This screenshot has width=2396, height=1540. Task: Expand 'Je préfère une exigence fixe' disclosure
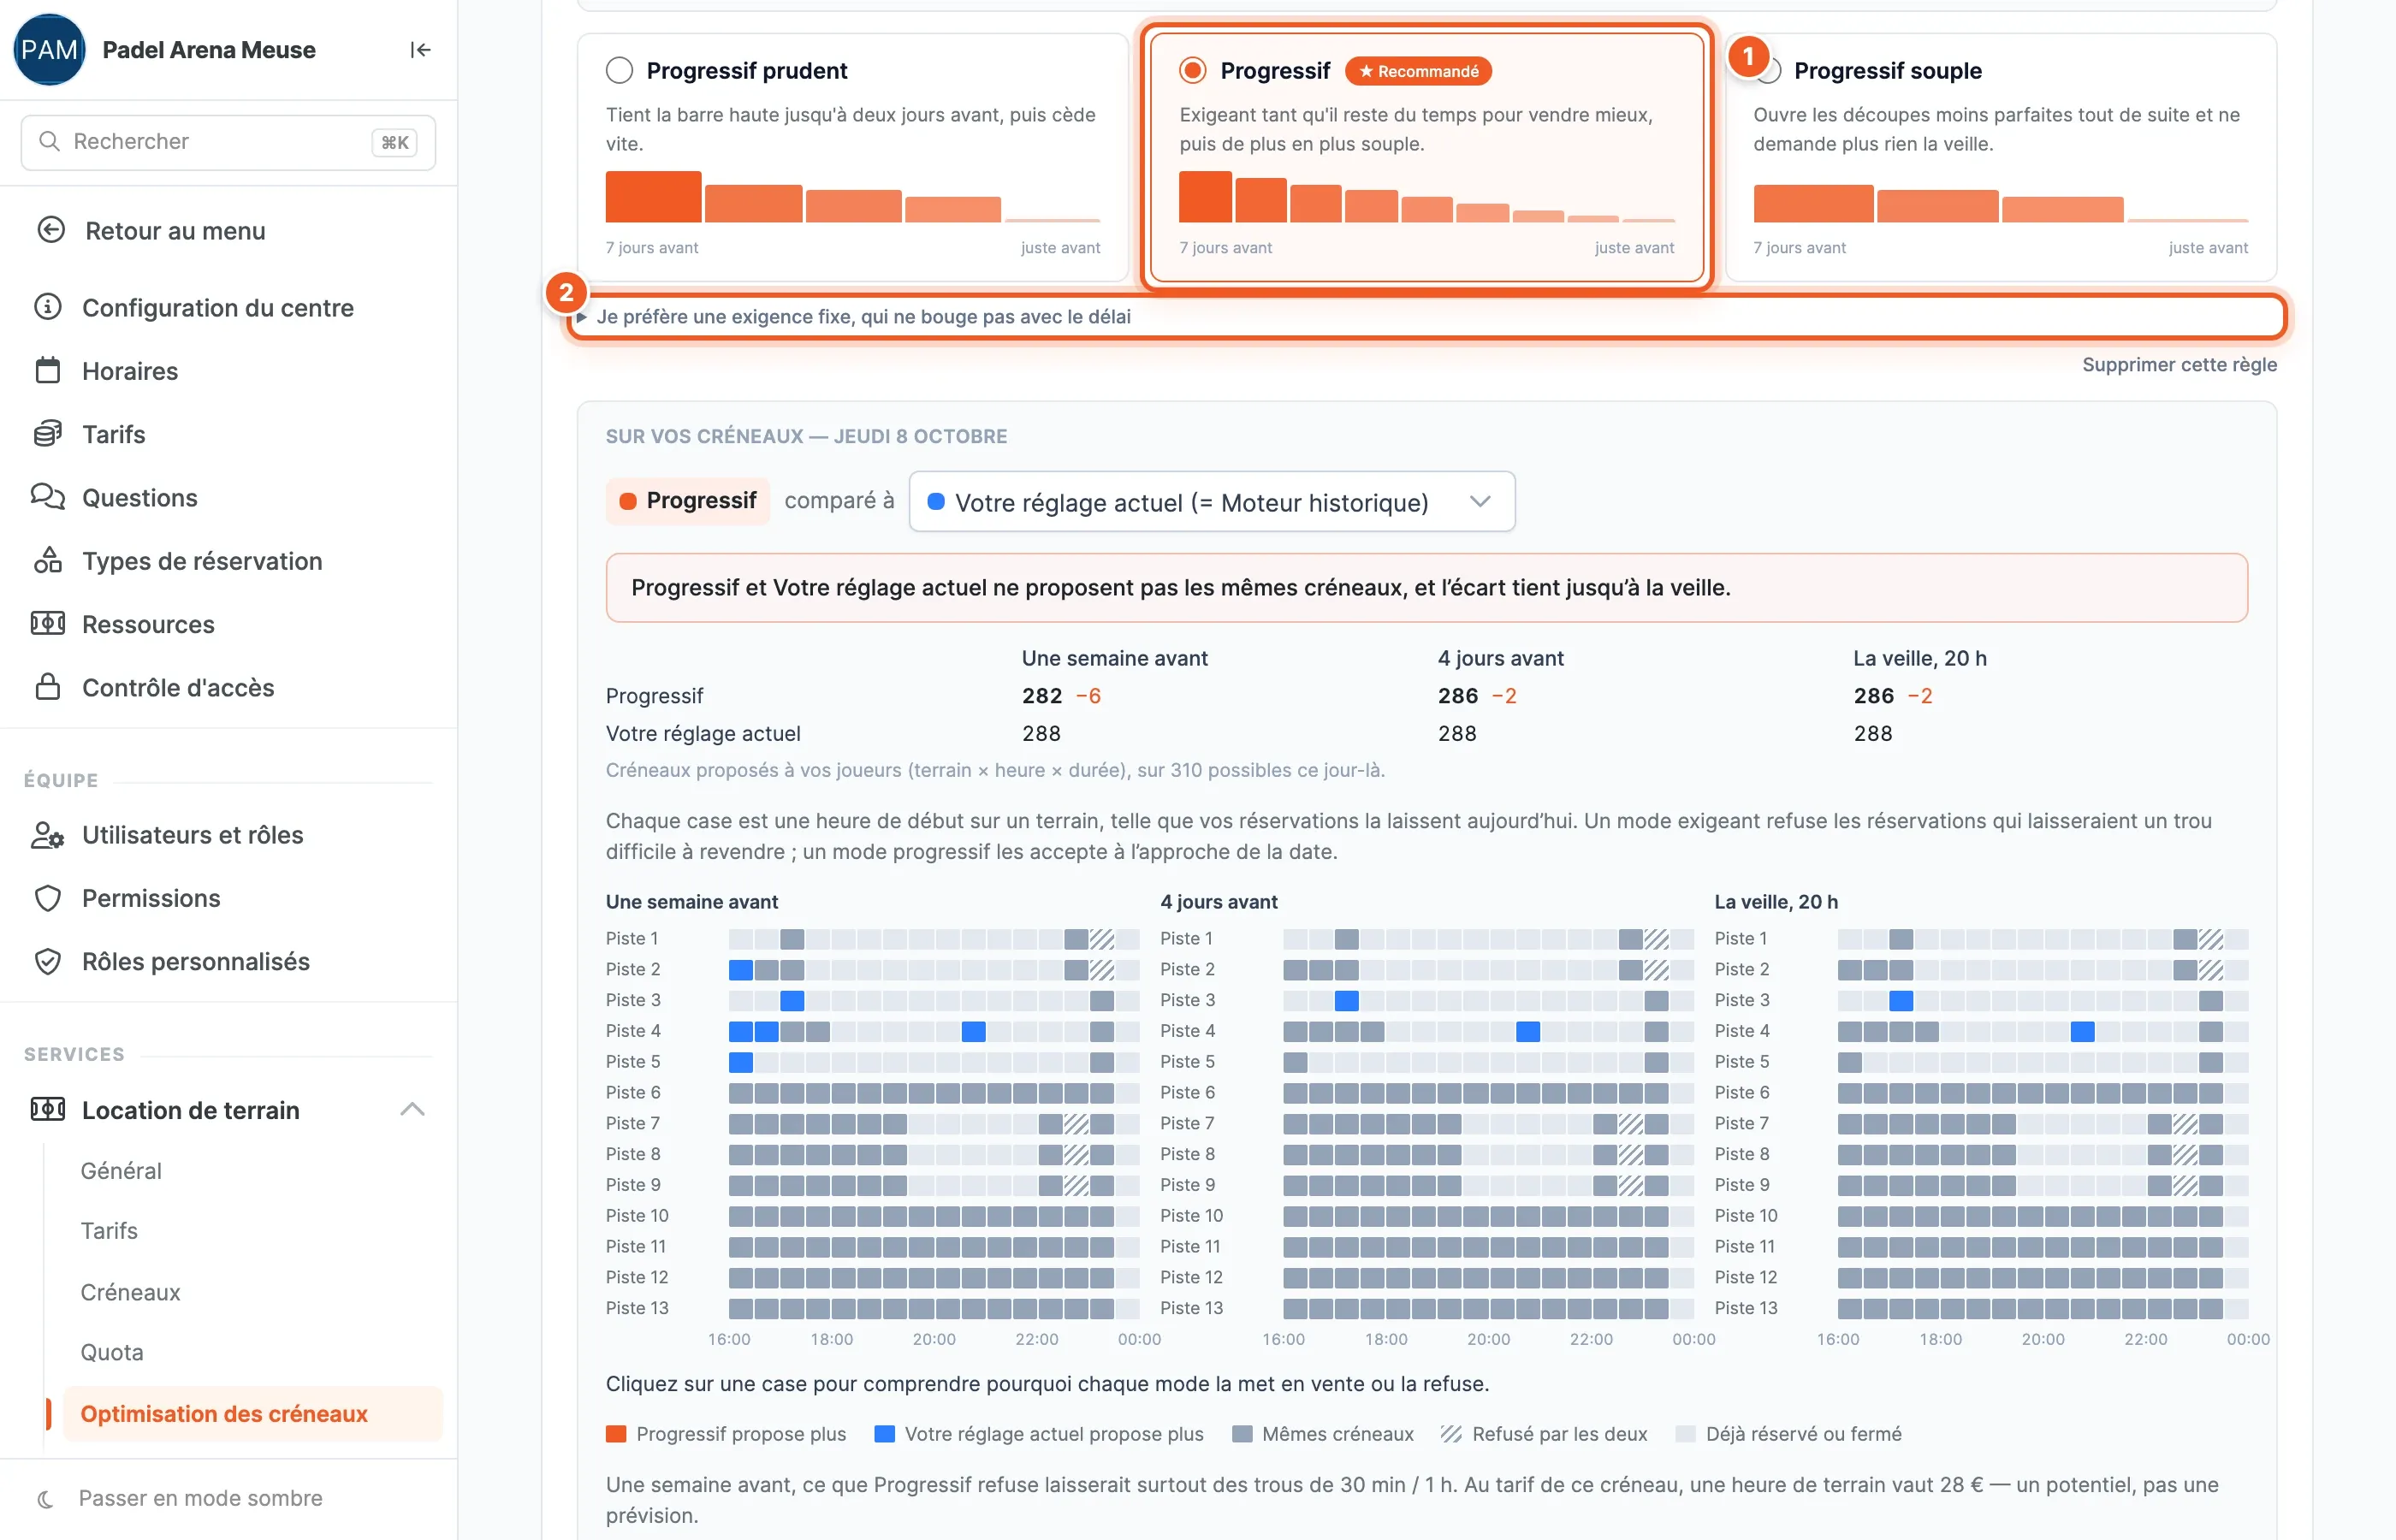click(x=1426, y=317)
